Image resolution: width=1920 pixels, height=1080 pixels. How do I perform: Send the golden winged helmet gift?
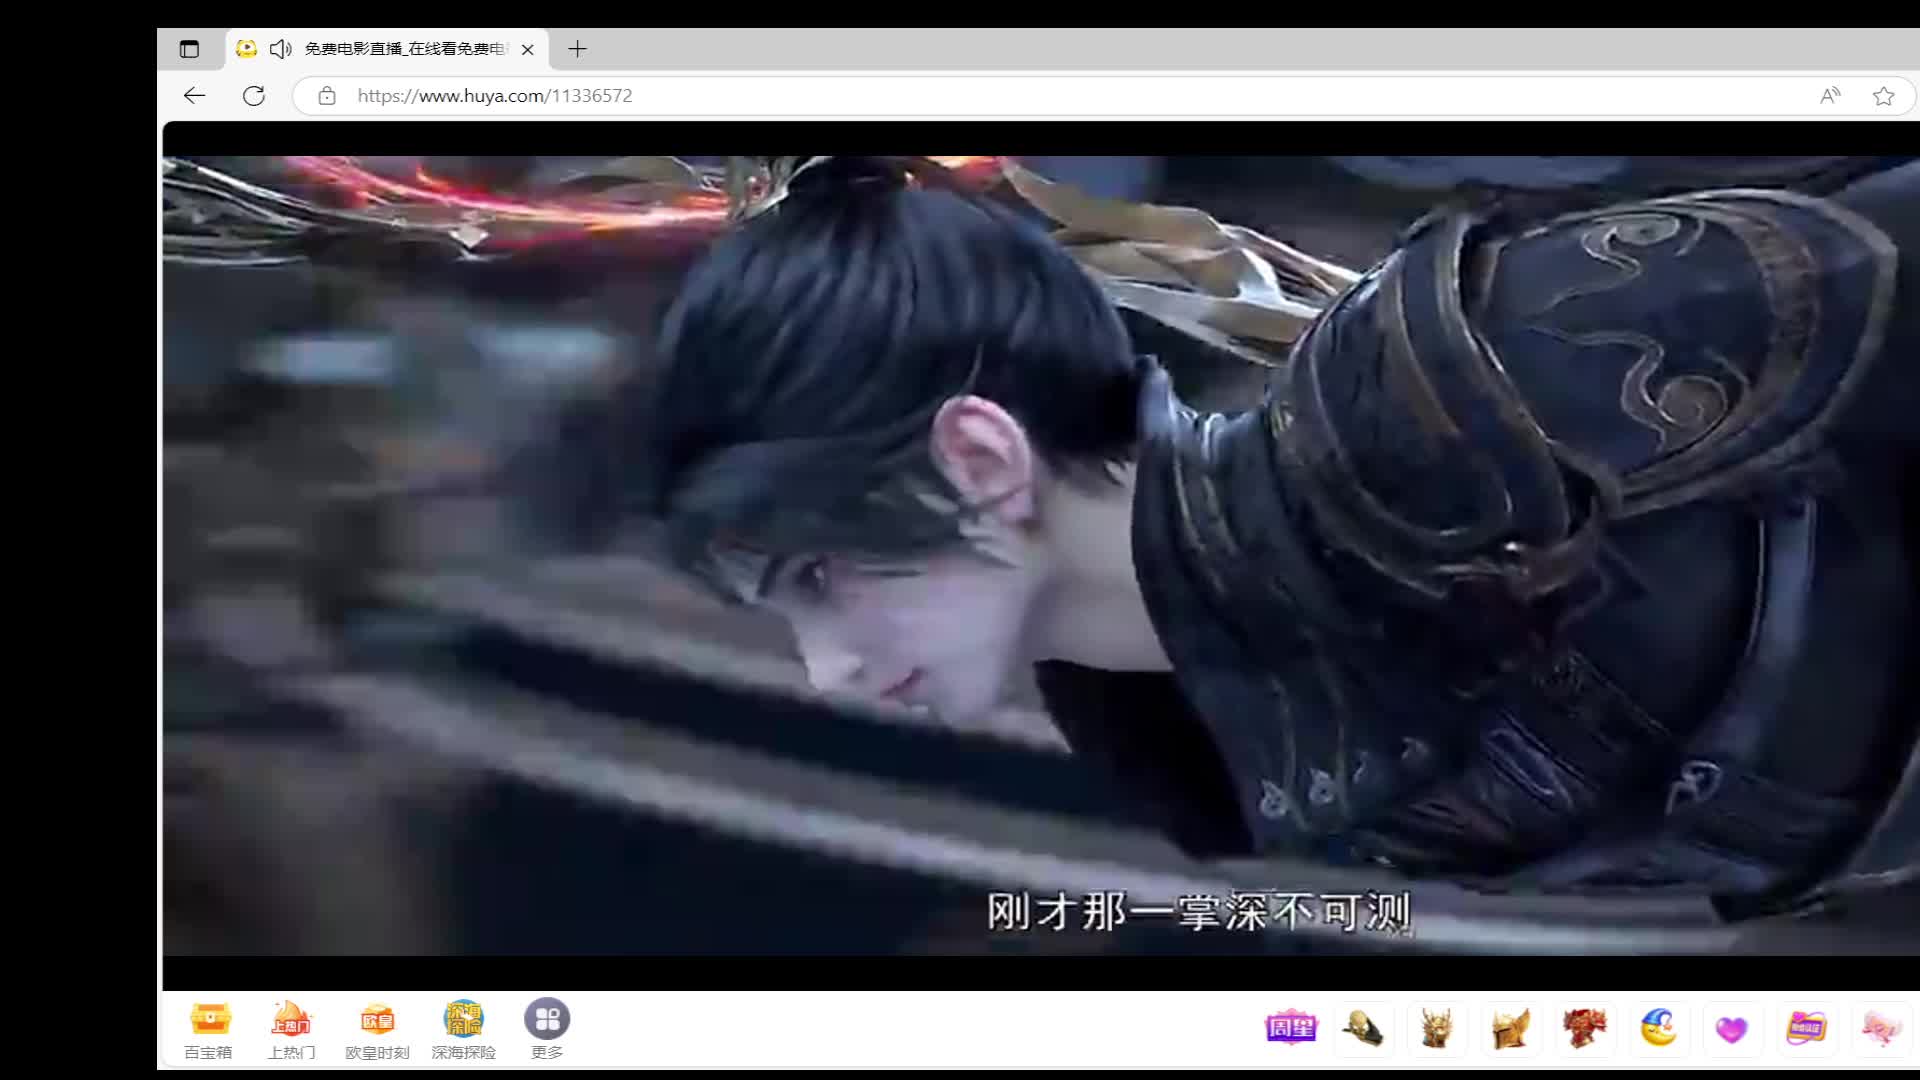click(x=1511, y=1028)
